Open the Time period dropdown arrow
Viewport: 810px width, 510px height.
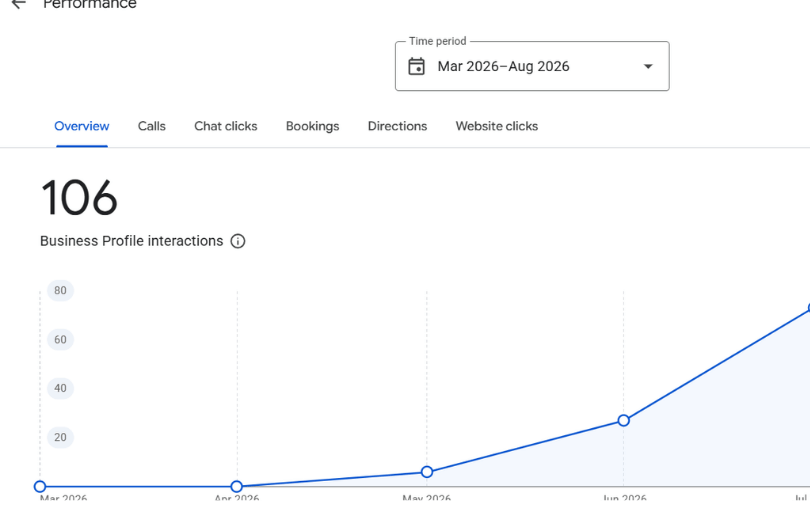[x=648, y=66]
